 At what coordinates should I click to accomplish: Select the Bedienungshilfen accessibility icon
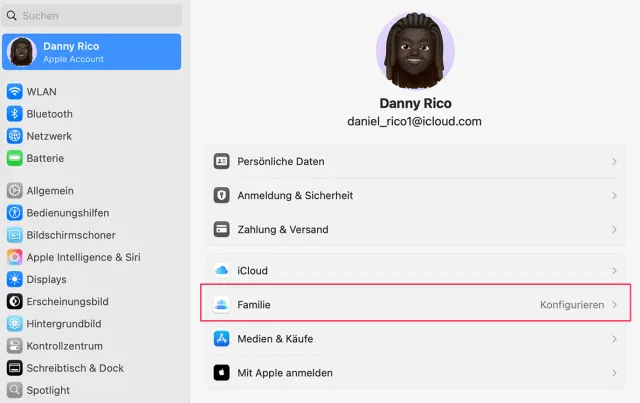click(15, 213)
